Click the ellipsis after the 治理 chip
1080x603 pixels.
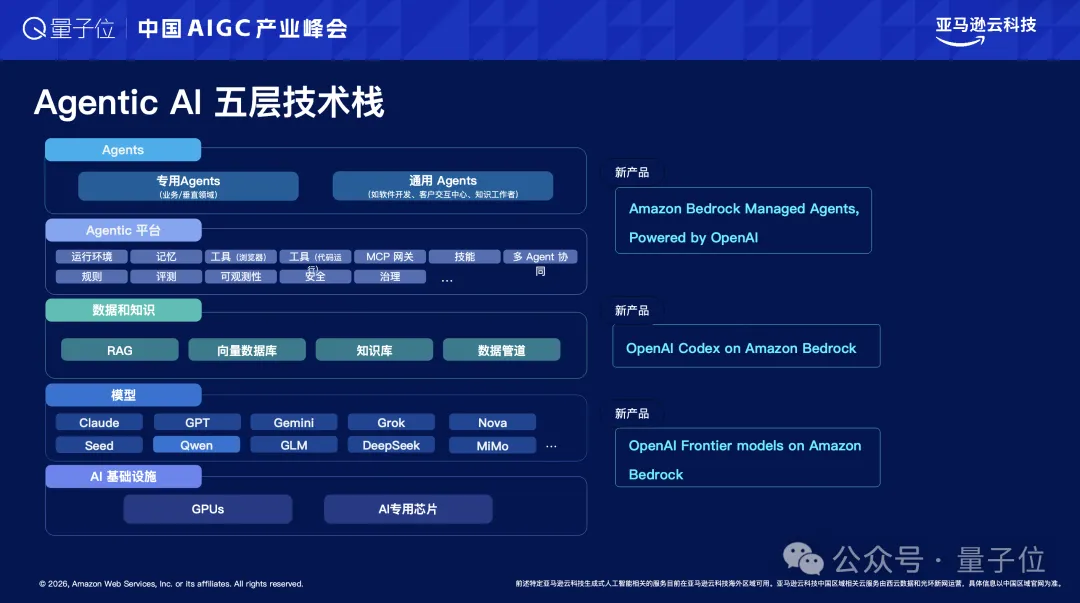(x=447, y=280)
